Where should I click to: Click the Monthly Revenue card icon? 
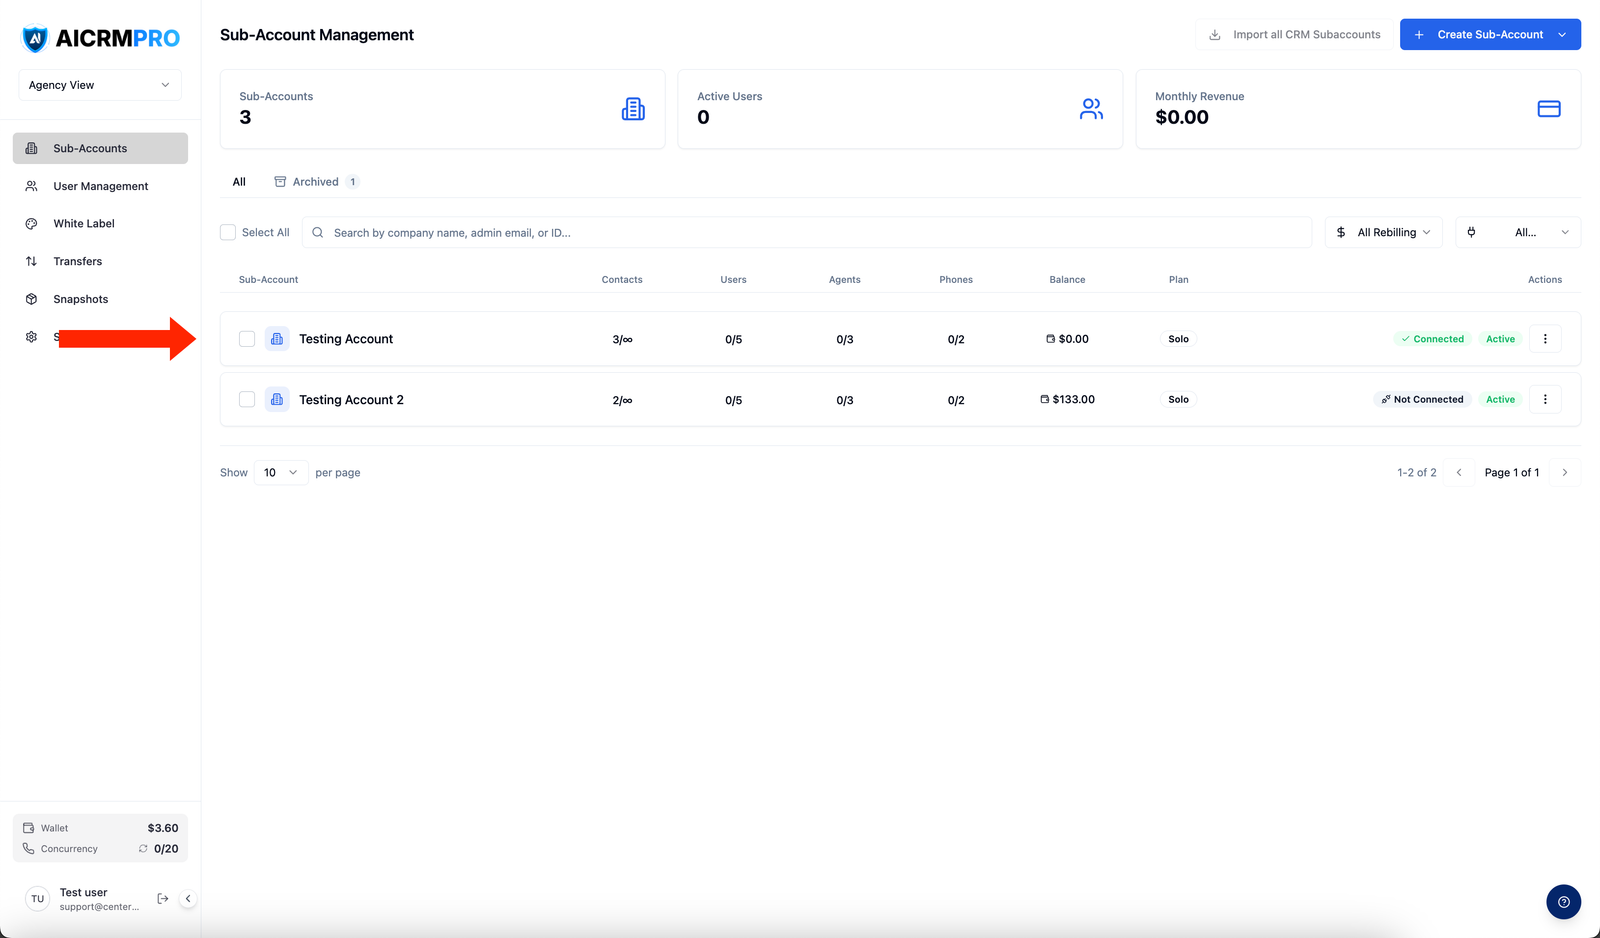point(1549,109)
